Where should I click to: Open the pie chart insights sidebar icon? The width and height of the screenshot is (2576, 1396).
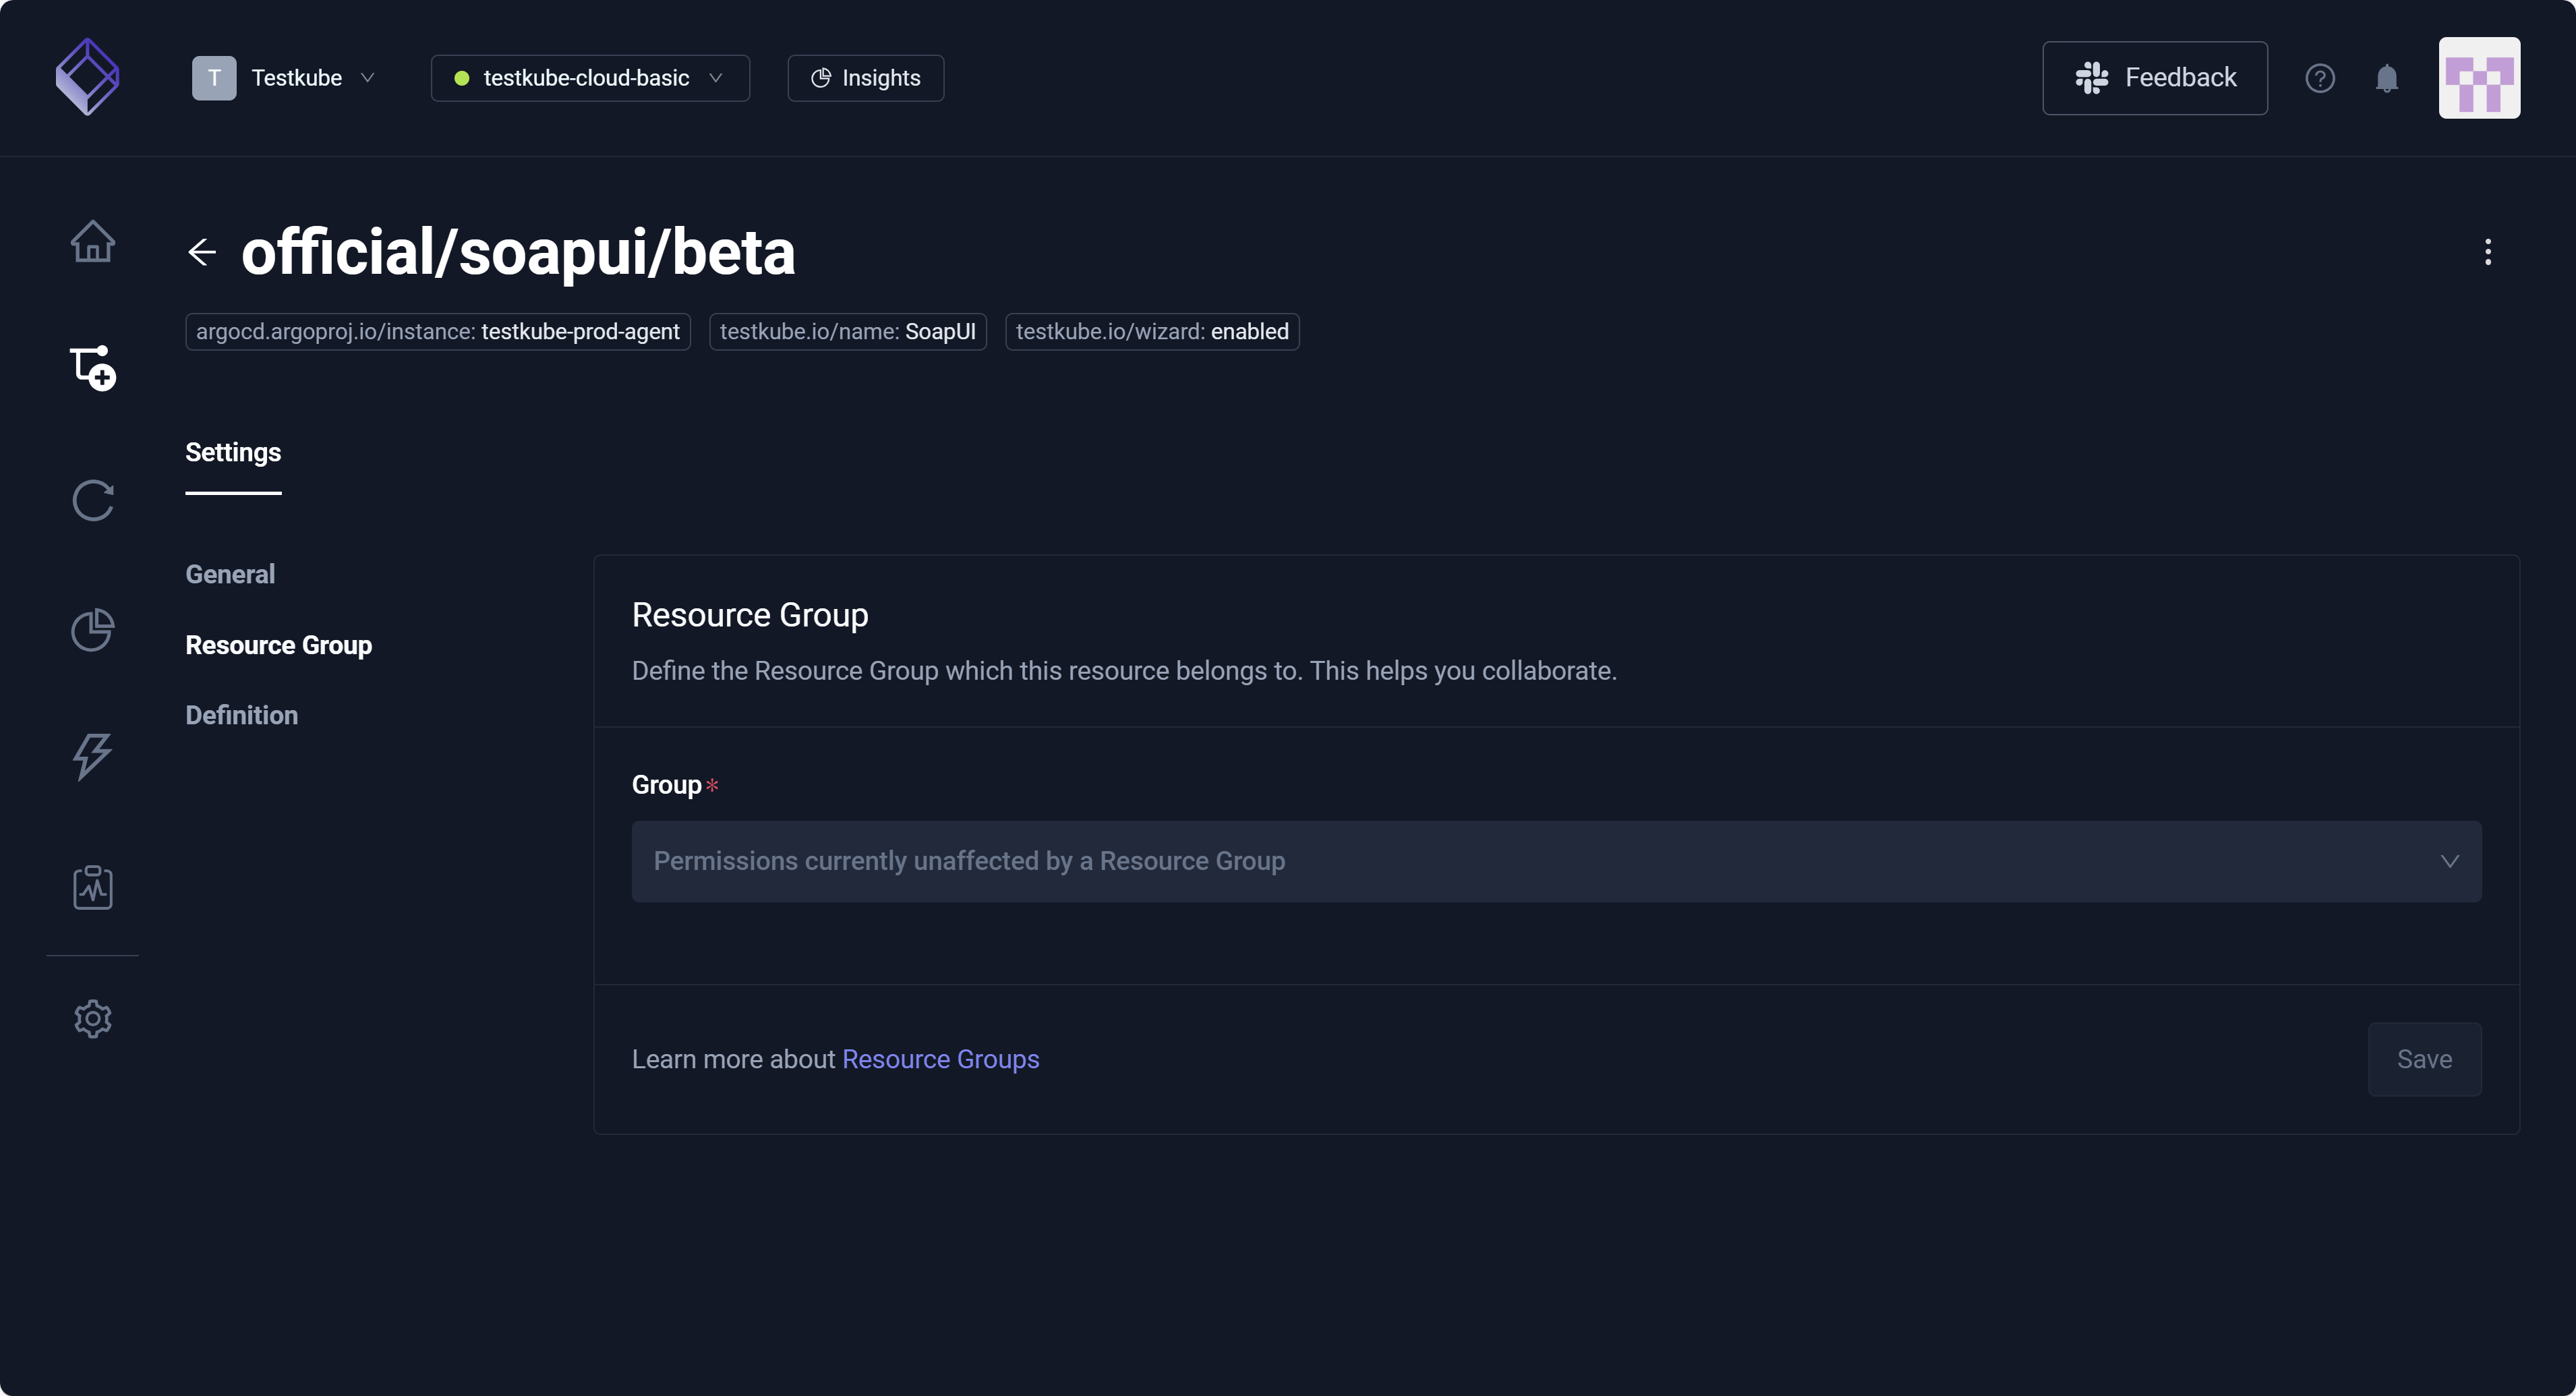92,630
